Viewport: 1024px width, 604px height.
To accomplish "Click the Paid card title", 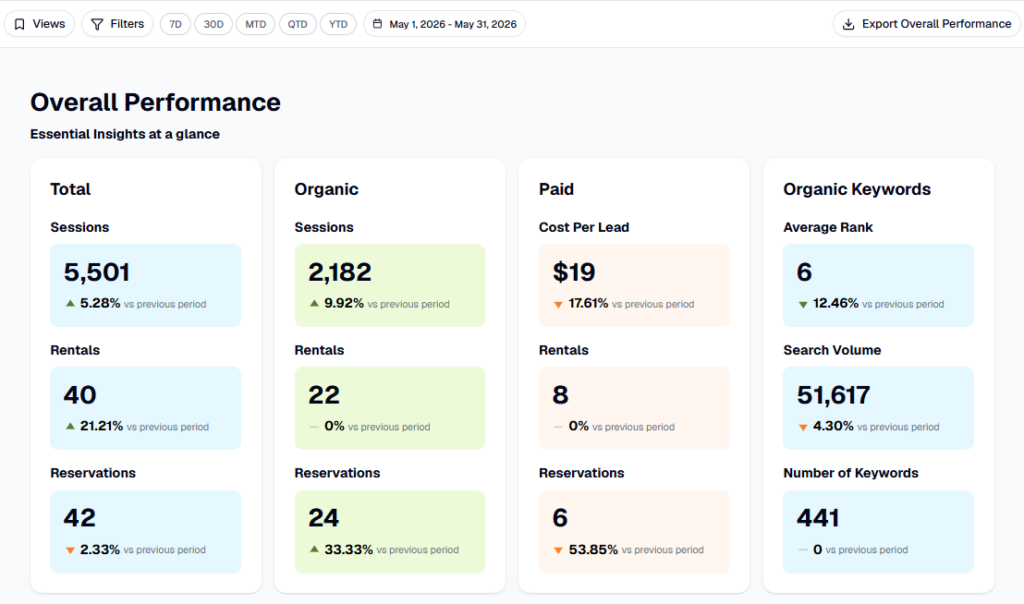I will (556, 189).
